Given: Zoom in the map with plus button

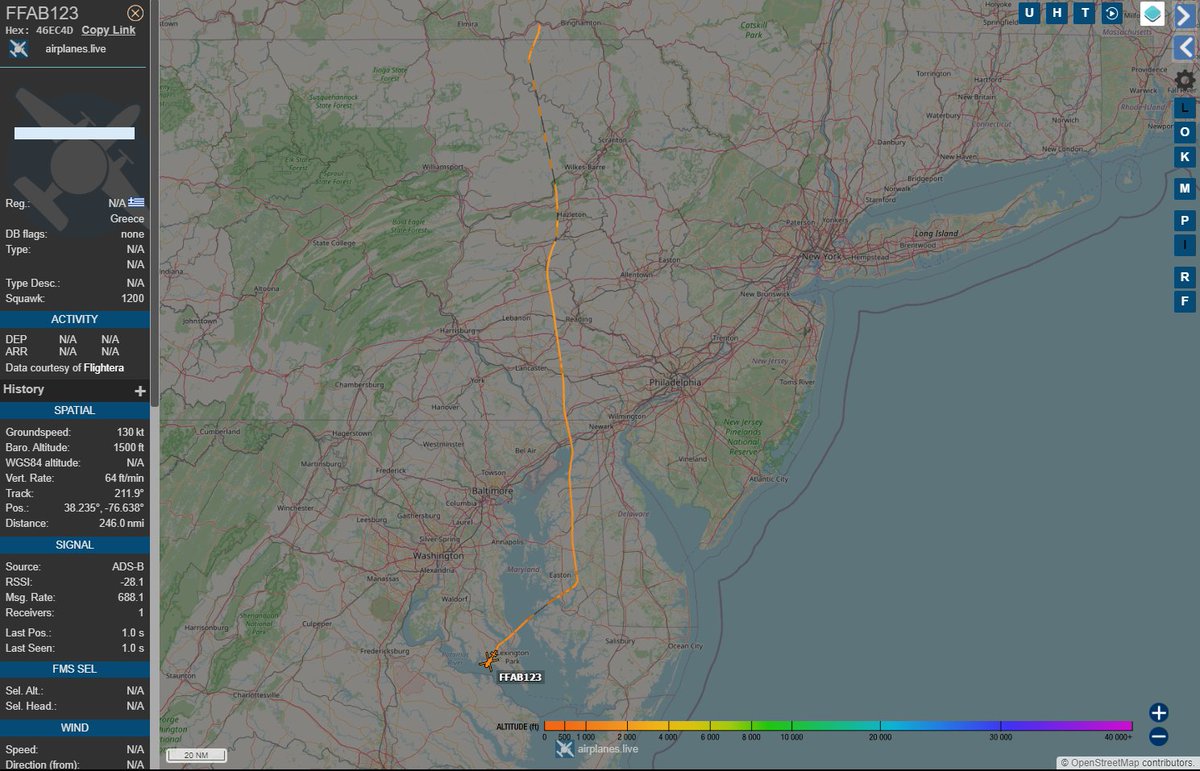Looking at the screenshot, I should [1158, 713].
